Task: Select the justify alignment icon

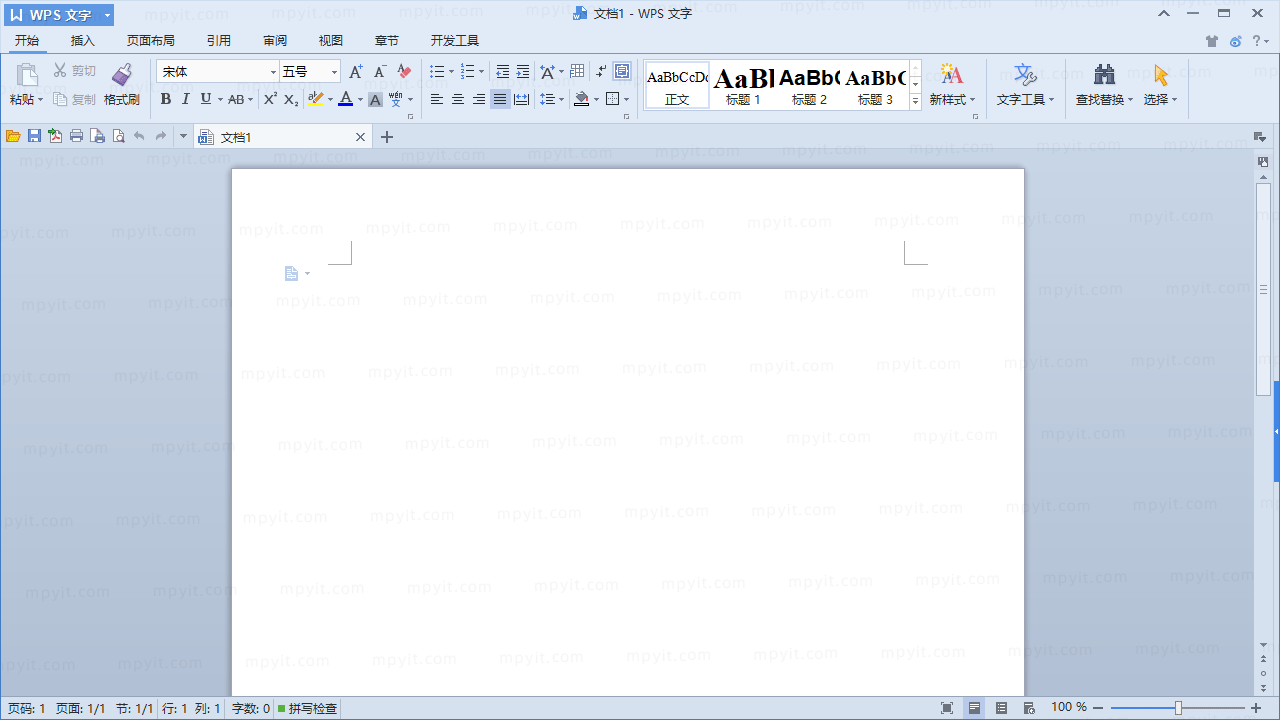Action: point(500,99)
